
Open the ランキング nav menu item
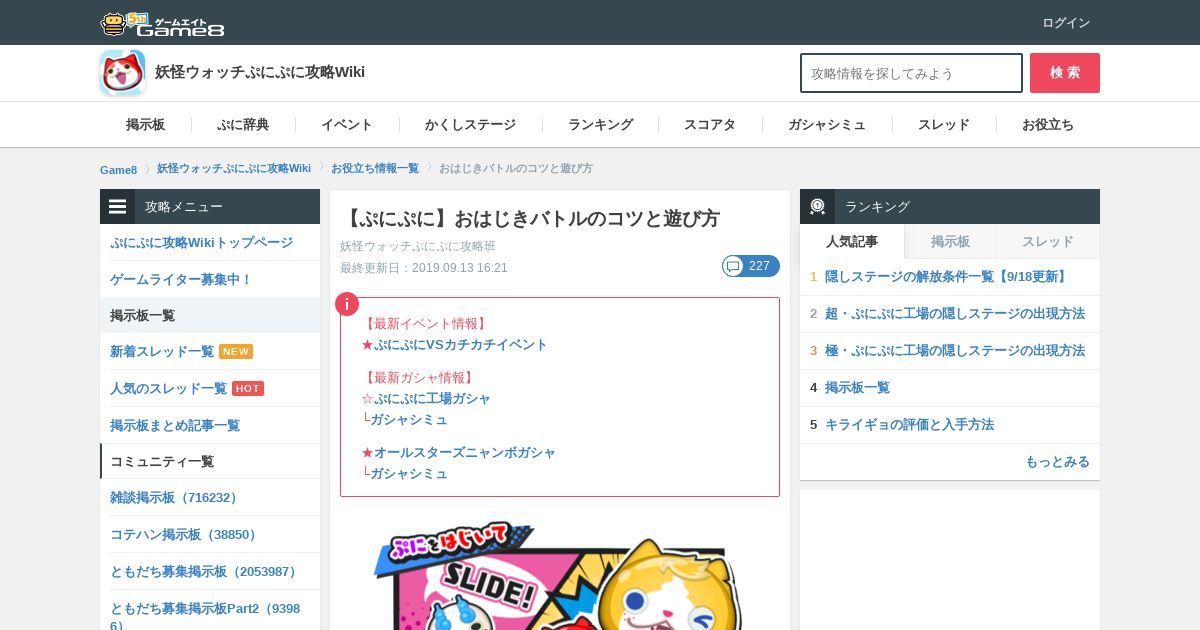click(600, 125)
